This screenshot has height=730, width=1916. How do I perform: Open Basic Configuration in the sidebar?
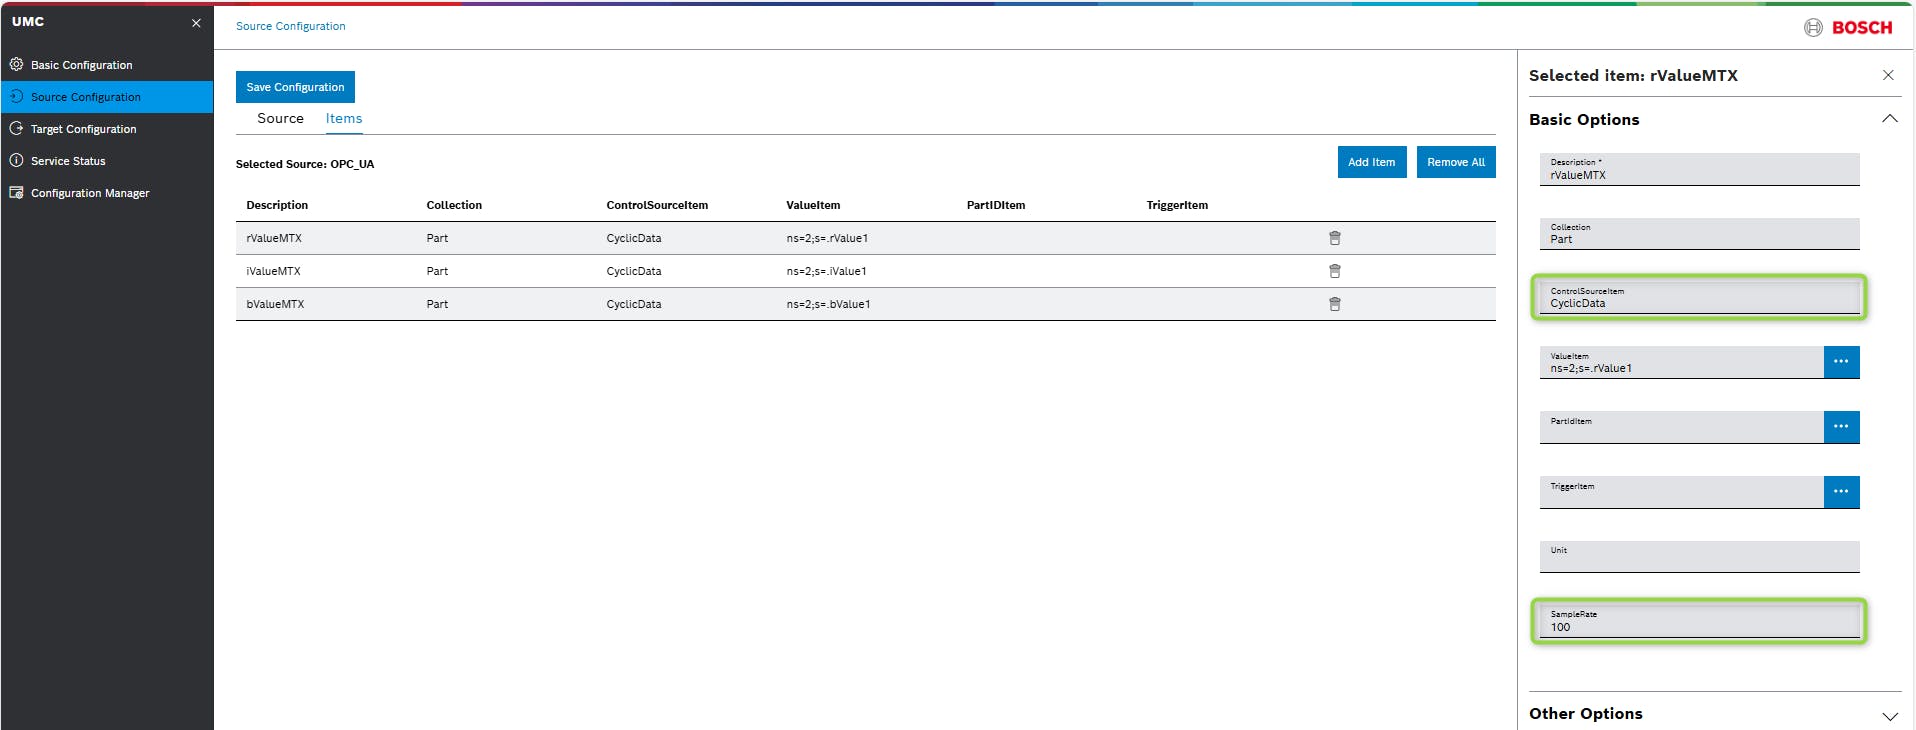(x=81, y=65)
